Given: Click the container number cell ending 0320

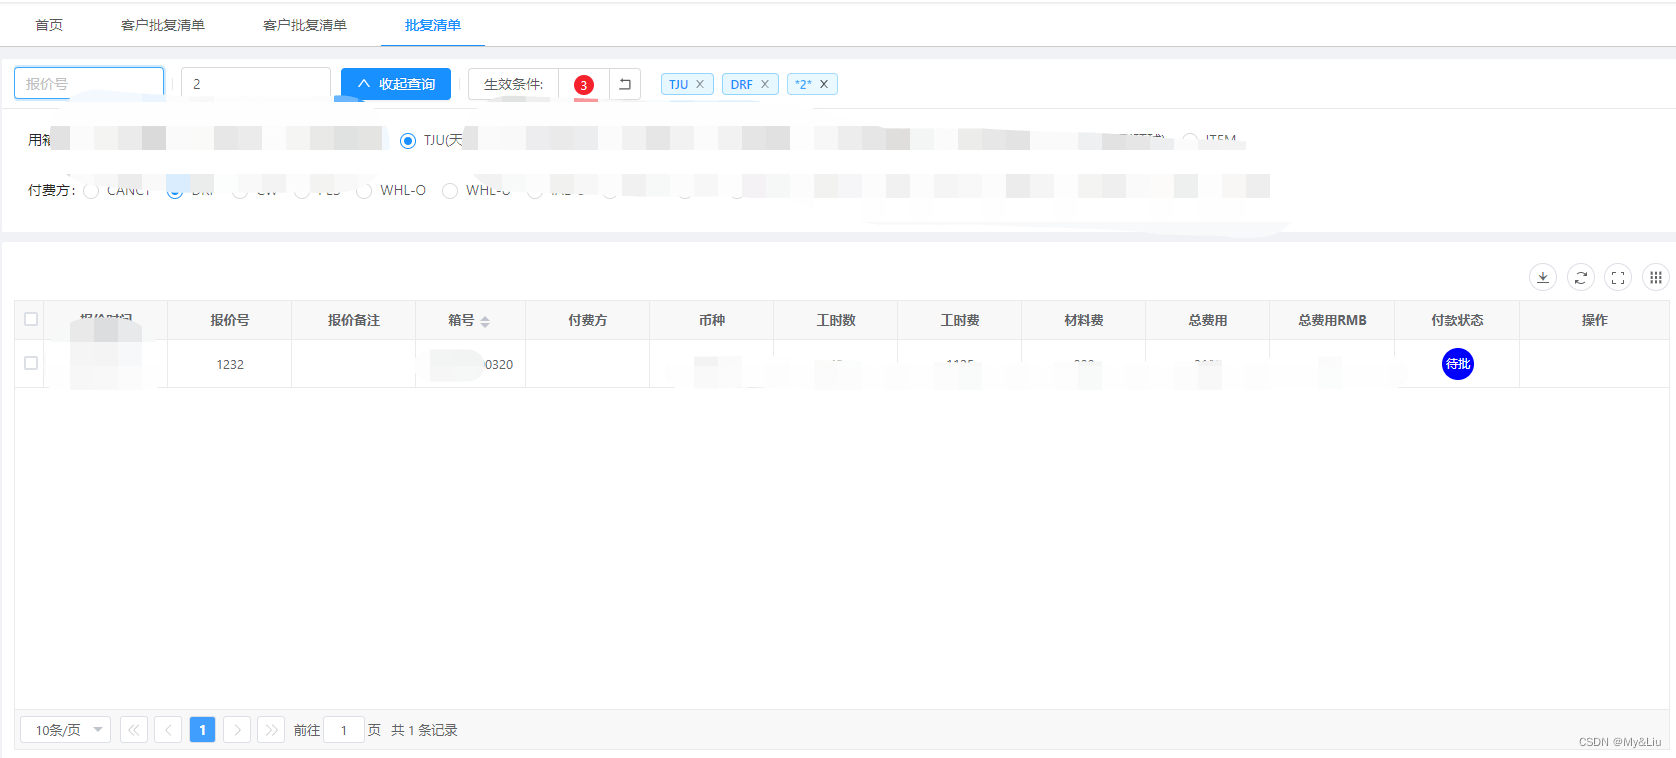Looking at the screenshot, I should [x=471, y=364].
